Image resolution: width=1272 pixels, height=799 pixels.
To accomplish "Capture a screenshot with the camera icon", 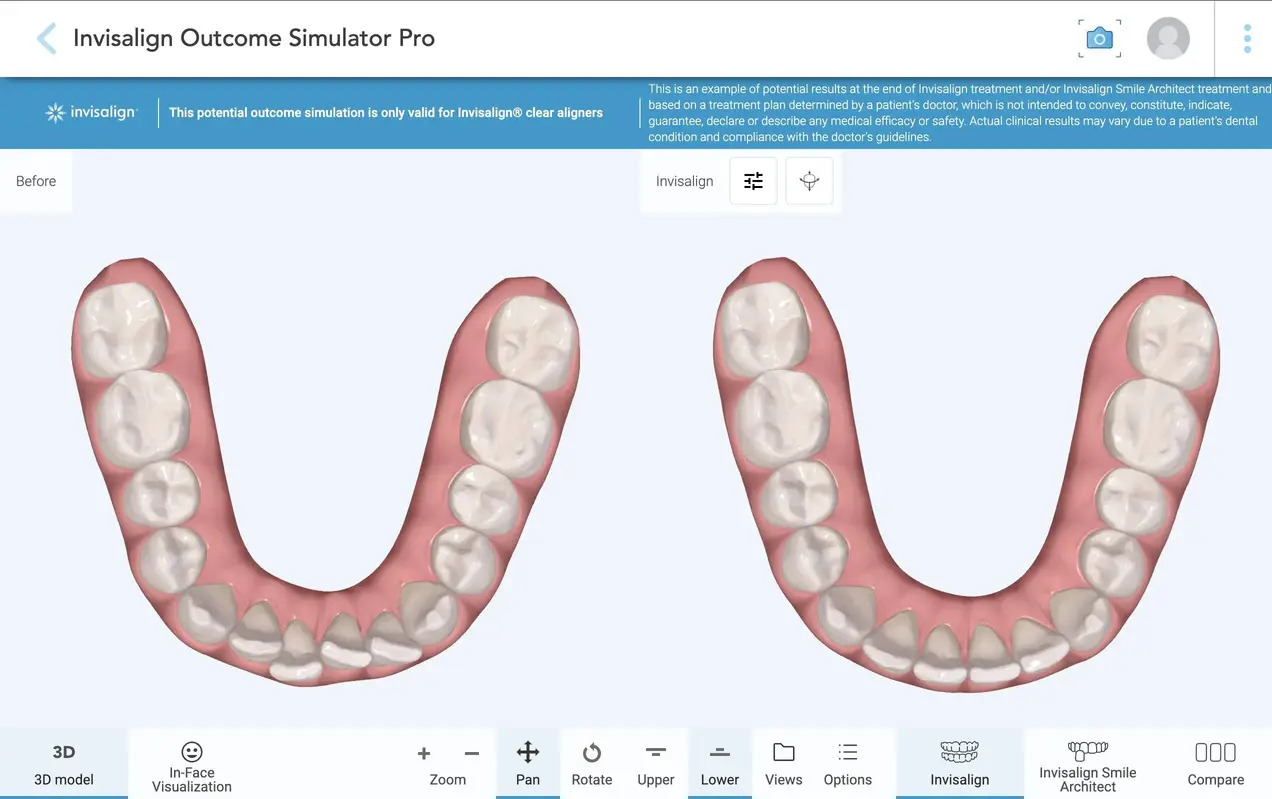I will [x=1099, y=39].
